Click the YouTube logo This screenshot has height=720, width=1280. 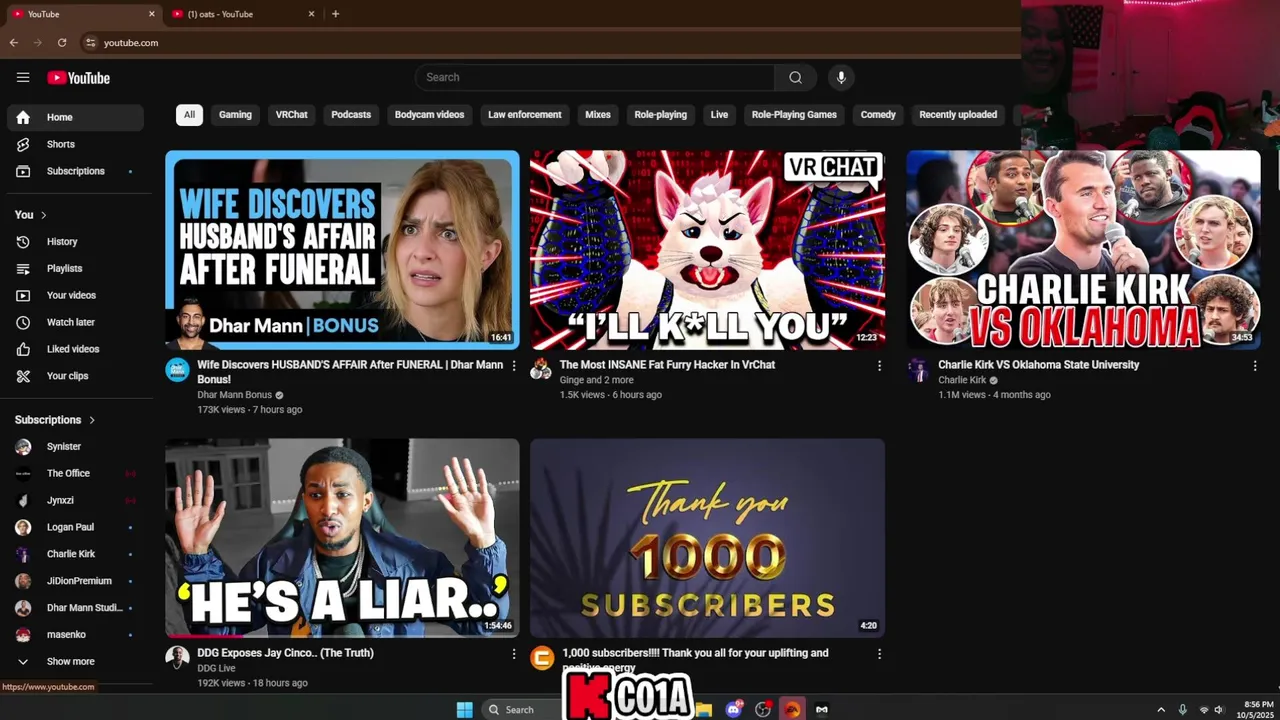(78, 78)
